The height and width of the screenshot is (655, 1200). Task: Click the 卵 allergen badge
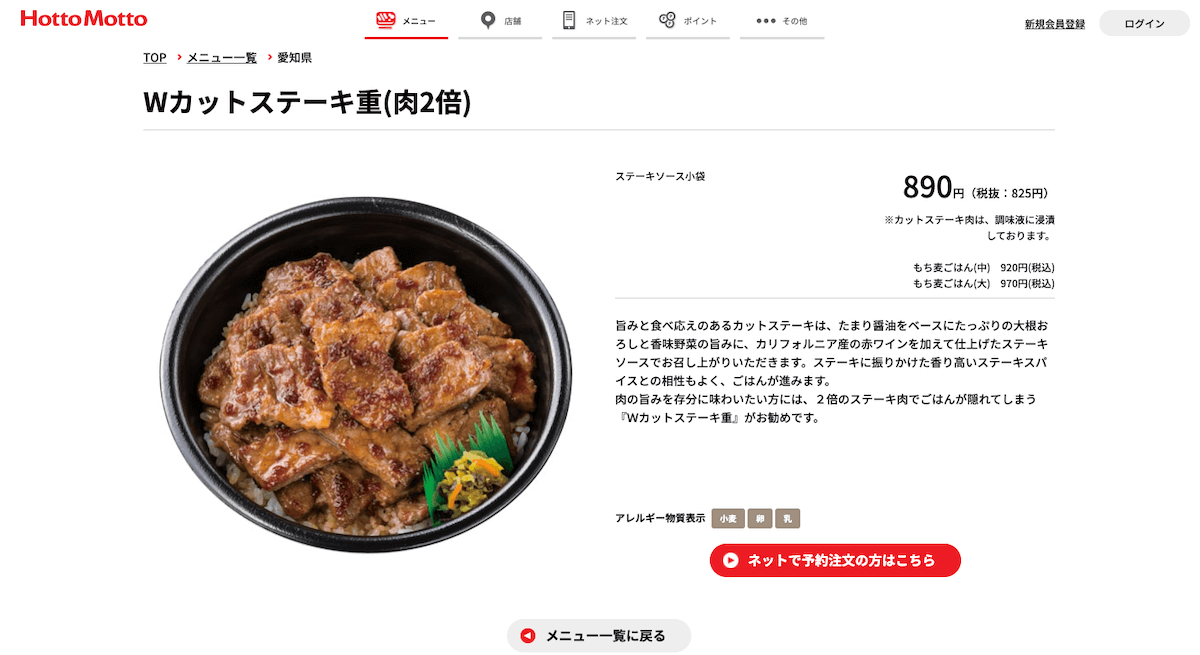pyautogui.click(x=760, y=519)
